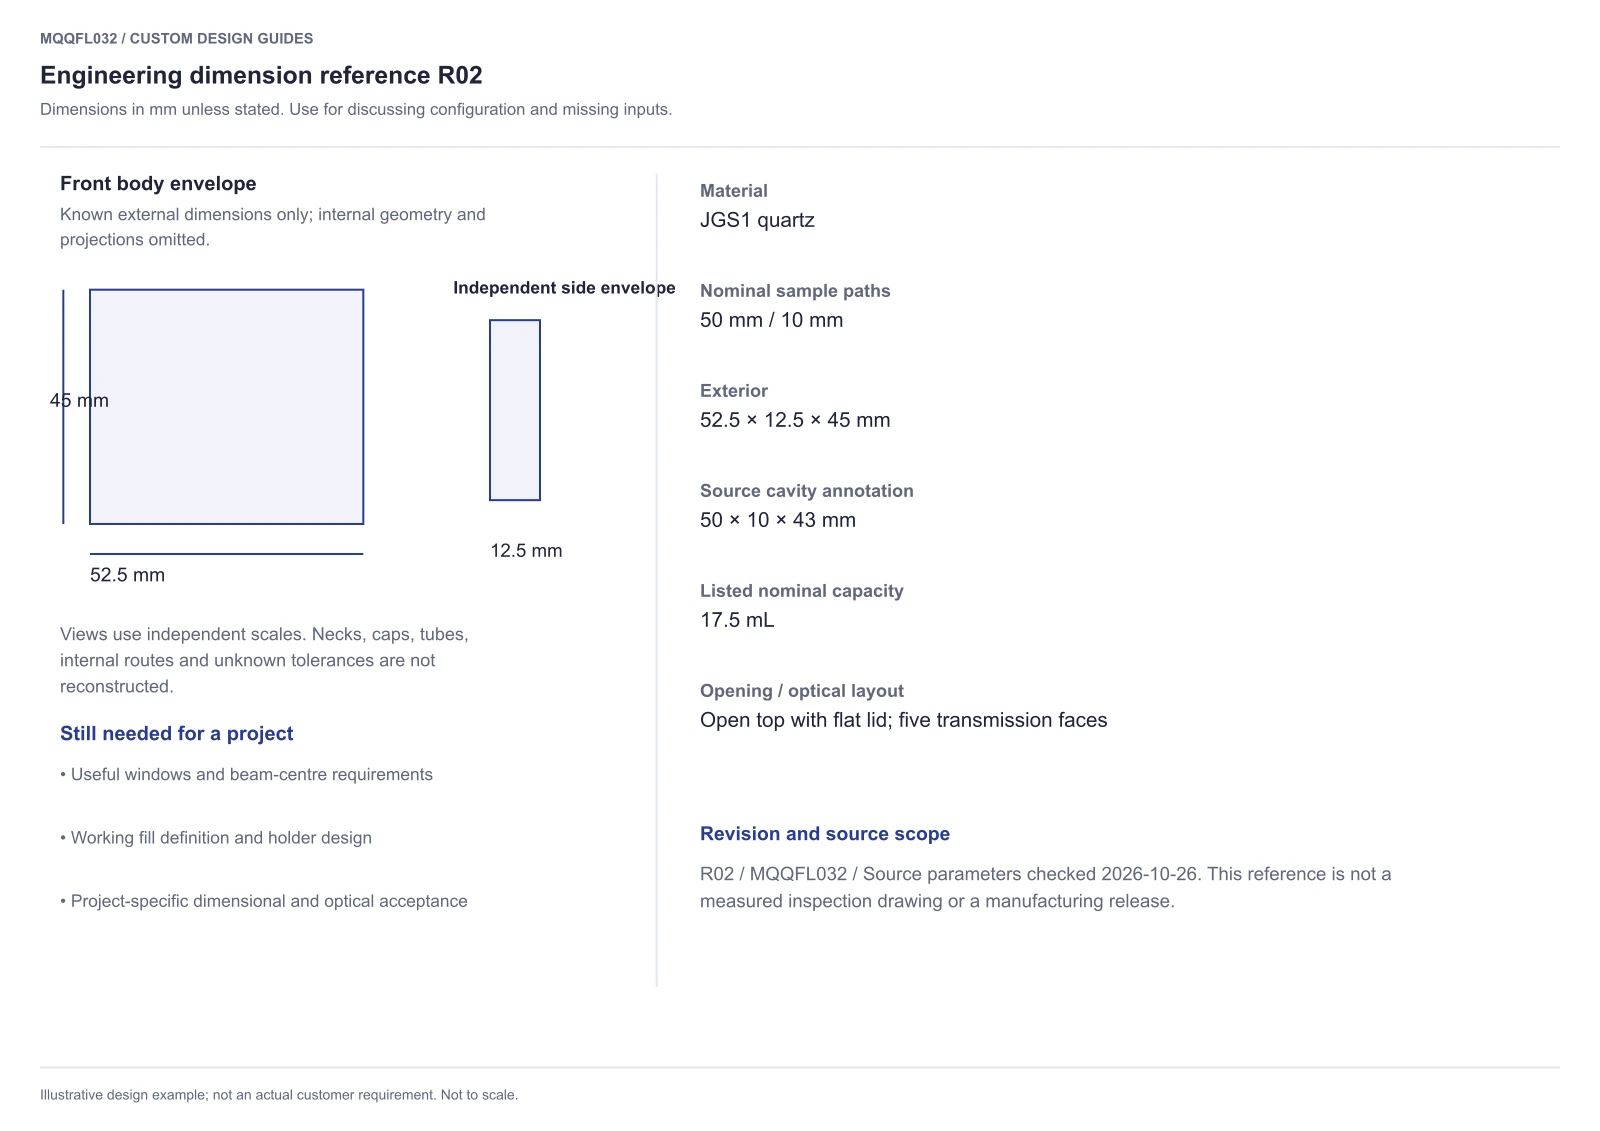Click the '45 mm' height label
The image size is (1600, 1131).
point(79,400)
